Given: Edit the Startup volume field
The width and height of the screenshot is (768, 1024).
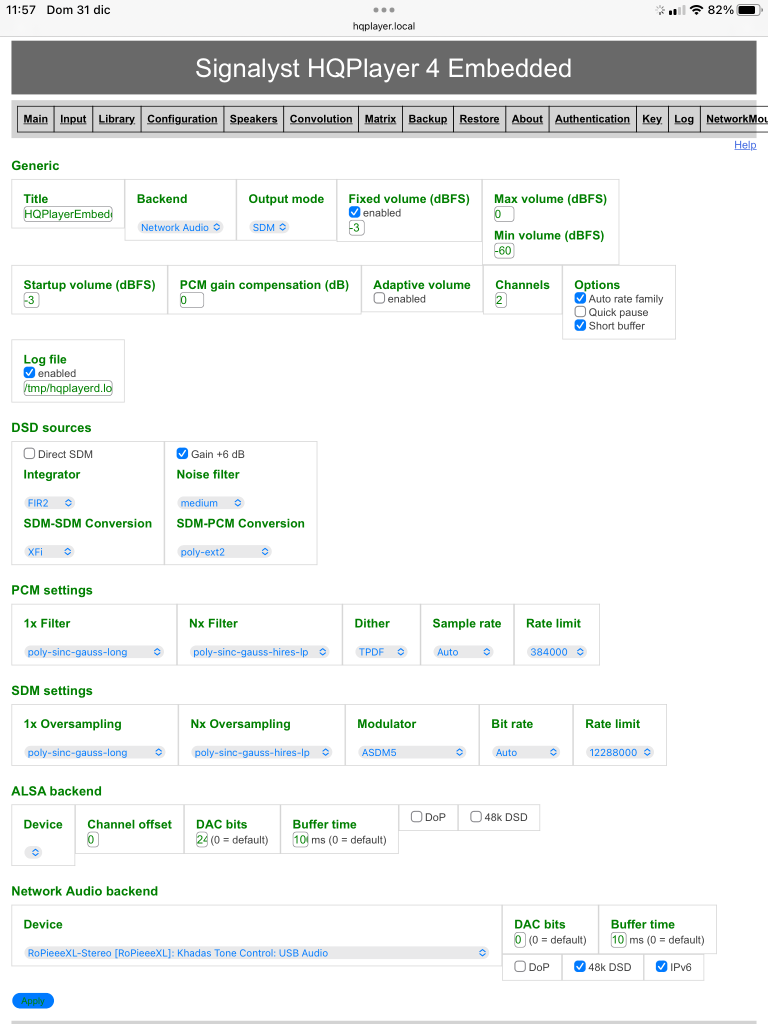Looking at the screenshot, I should [x=31, y=300].
